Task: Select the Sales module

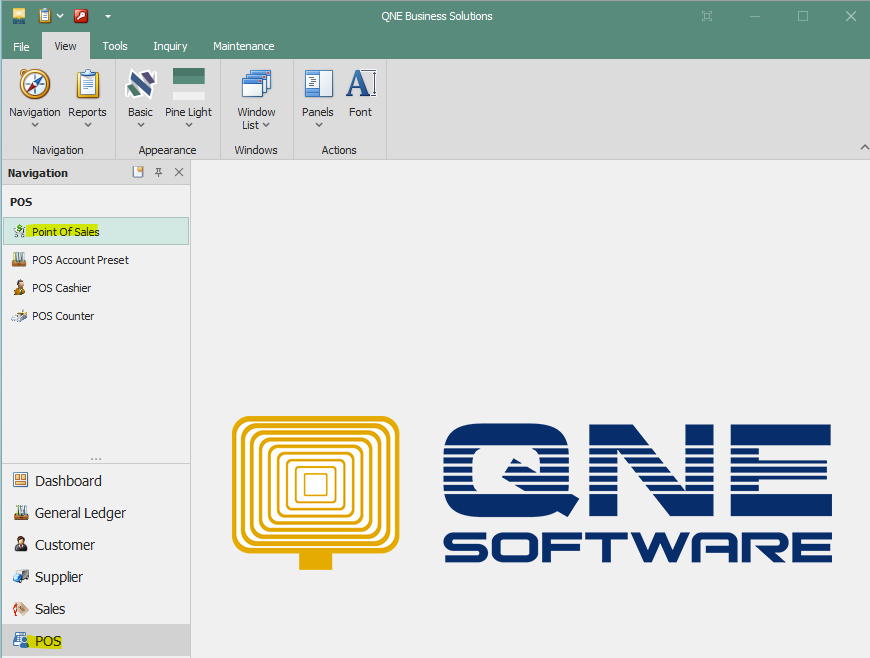Action: pyautogui.click(x=96, y=609)
